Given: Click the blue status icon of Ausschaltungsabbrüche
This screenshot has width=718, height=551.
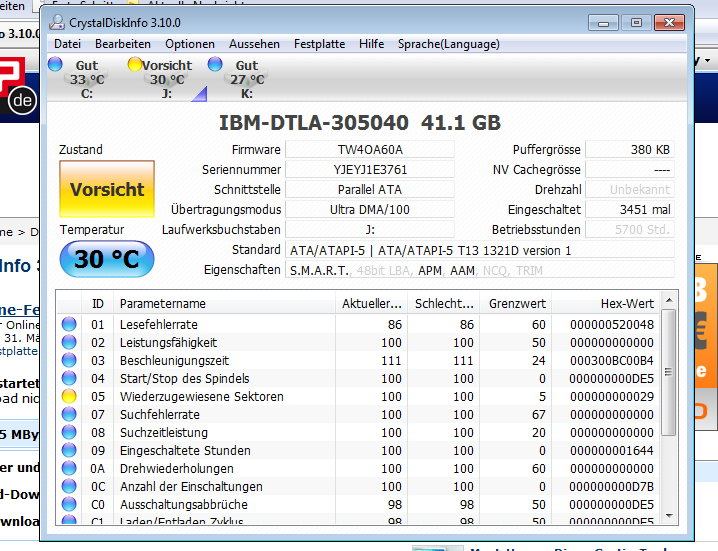Looking at the screenshot, I should point(69,504).
